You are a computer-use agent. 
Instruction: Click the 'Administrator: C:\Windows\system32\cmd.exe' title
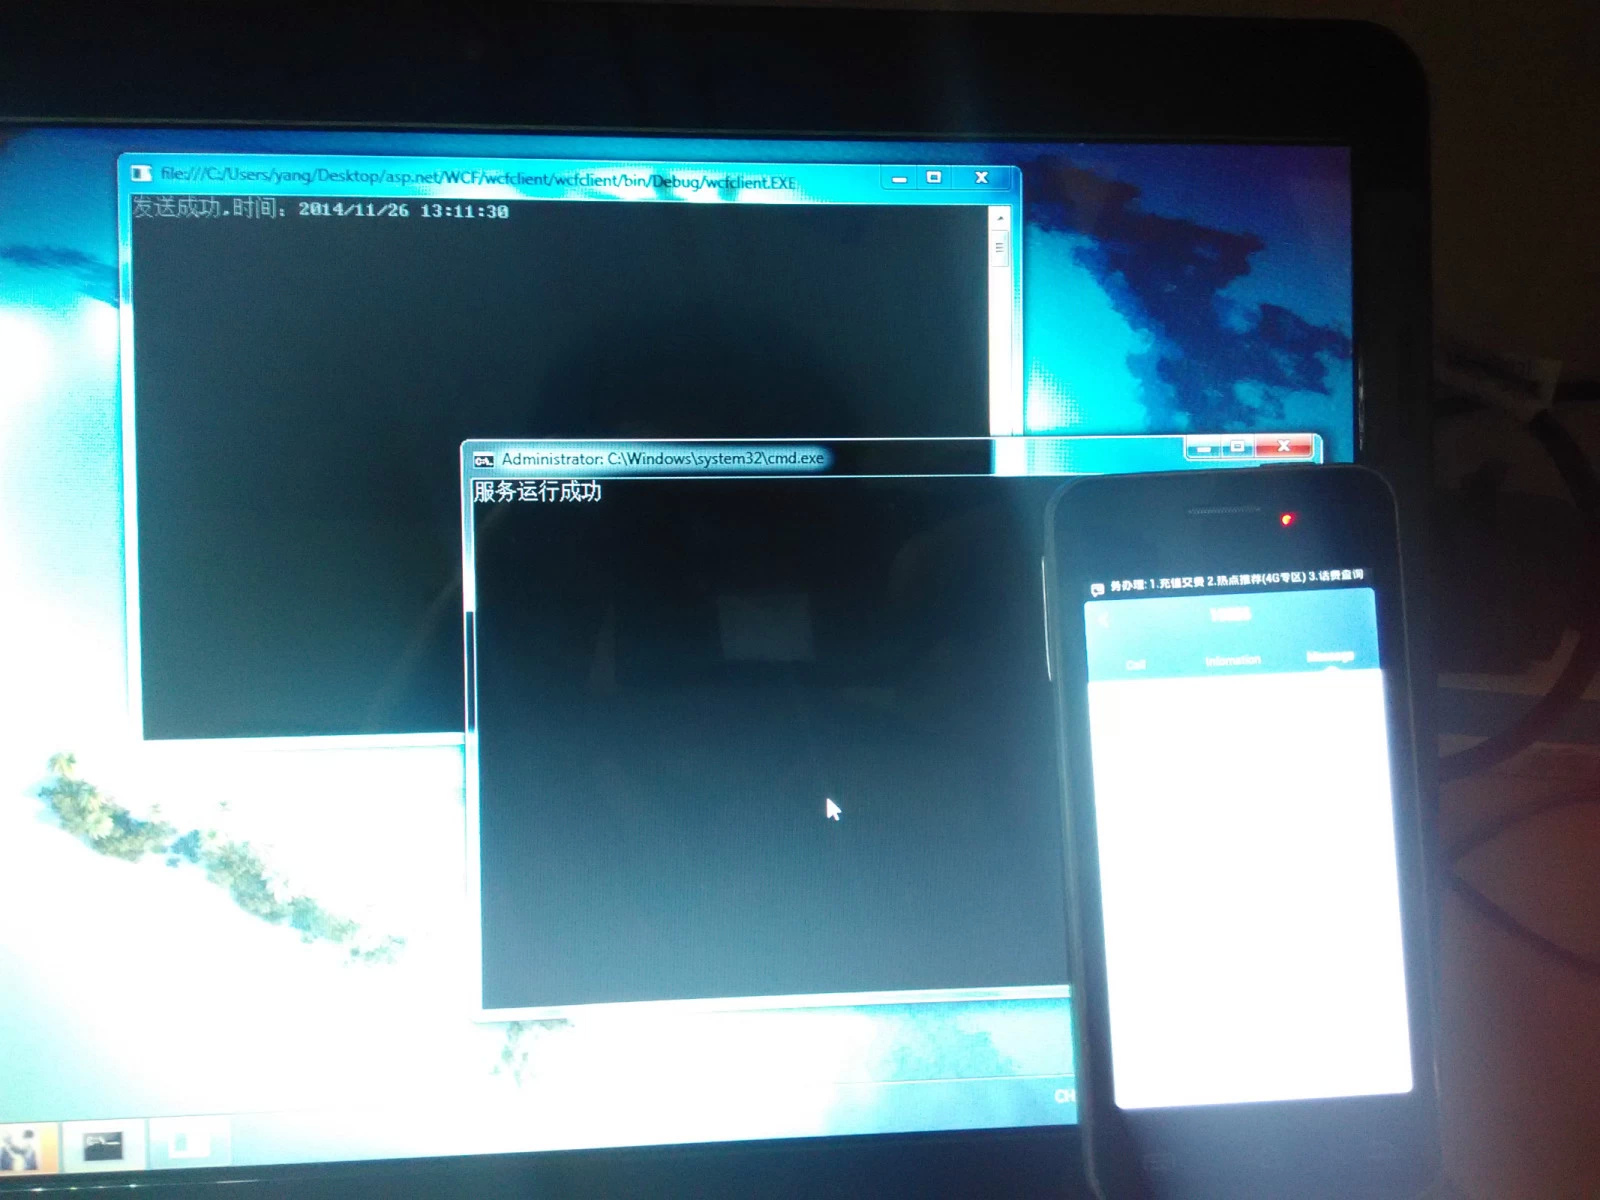[663, 459]
